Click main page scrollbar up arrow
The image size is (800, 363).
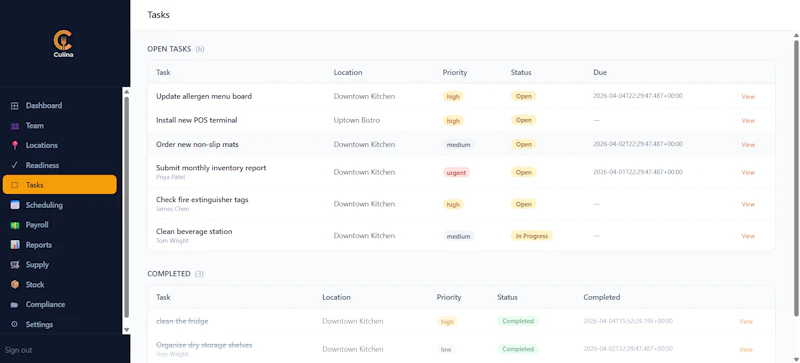[796, 35]
